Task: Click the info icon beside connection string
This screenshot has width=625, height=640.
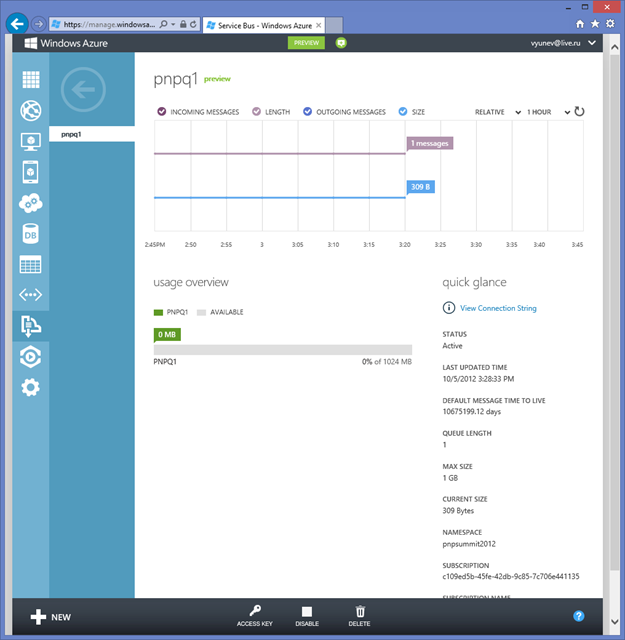Action: coord(449,308)
